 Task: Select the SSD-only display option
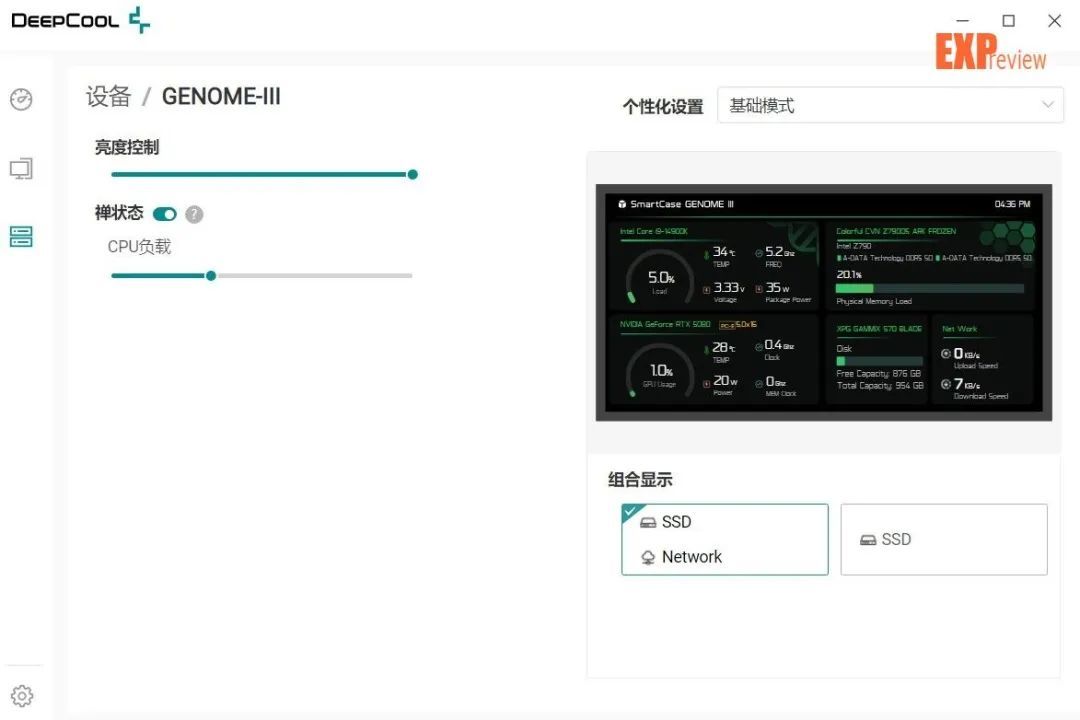[944, 539]
